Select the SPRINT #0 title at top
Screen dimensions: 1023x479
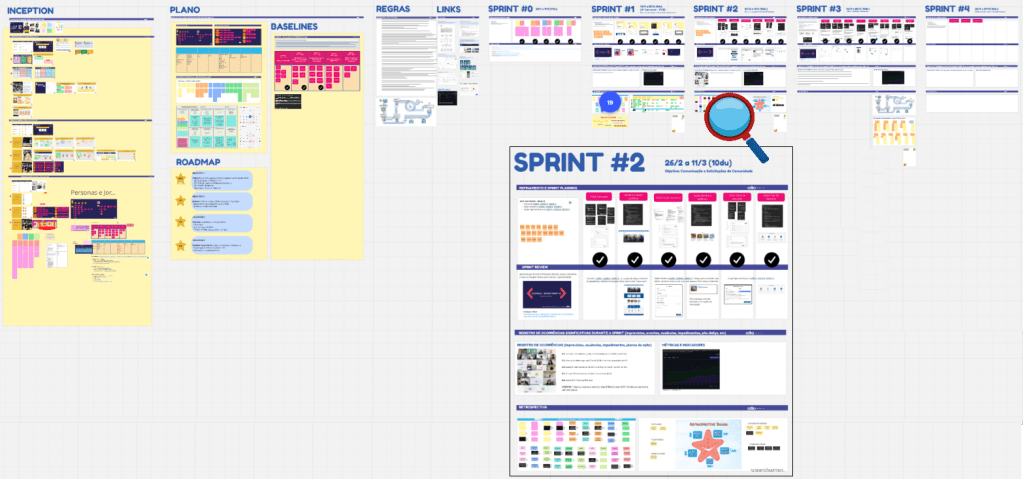pos(510,9)
